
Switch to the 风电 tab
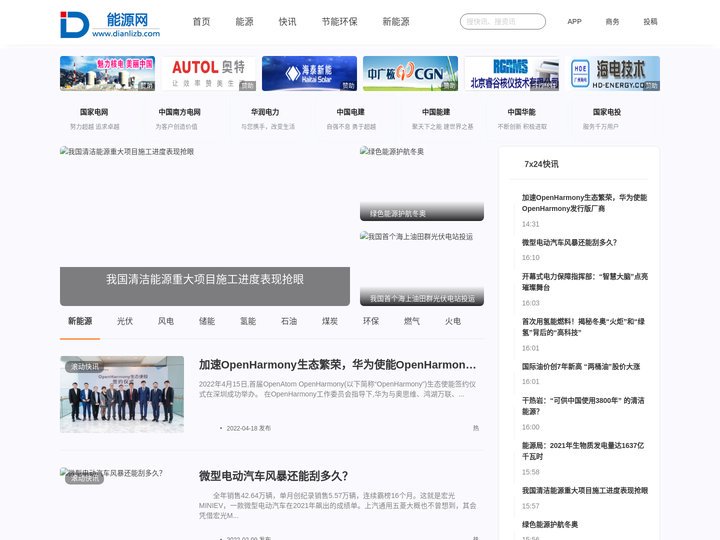click(166, 321)
